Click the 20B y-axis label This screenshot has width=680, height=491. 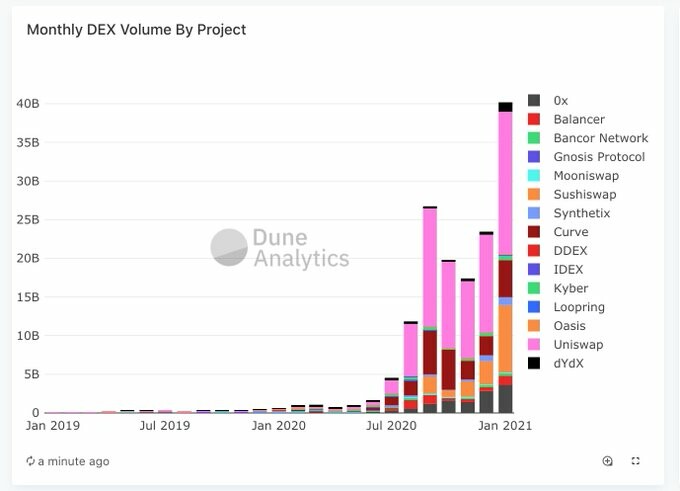tap(28, 258)
